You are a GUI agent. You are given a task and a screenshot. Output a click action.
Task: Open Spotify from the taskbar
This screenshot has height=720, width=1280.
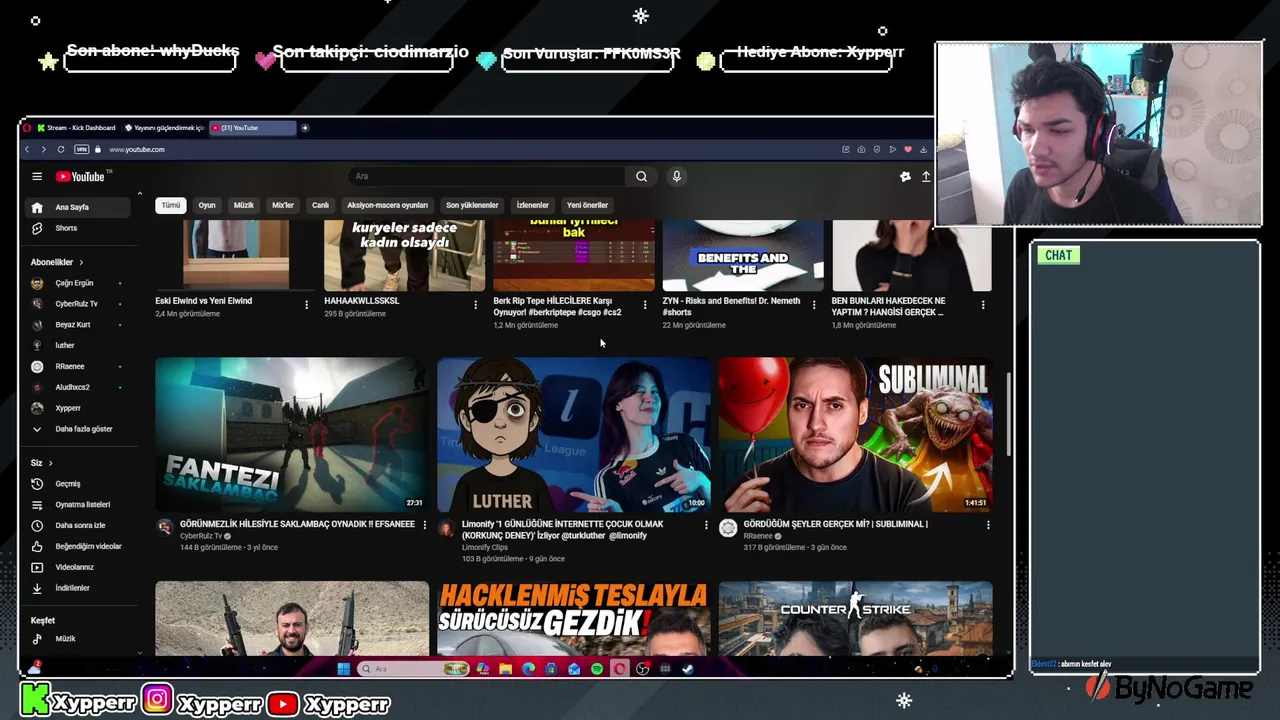point(597,669)
